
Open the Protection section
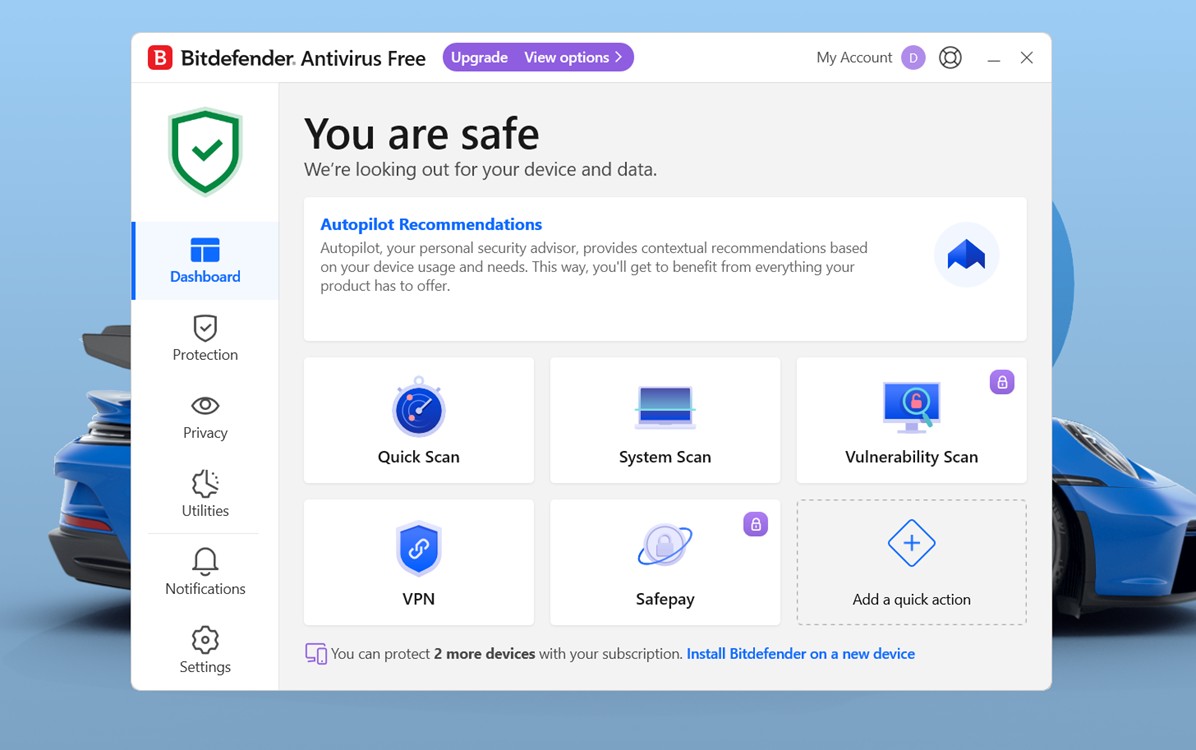[x=204, y=339]
